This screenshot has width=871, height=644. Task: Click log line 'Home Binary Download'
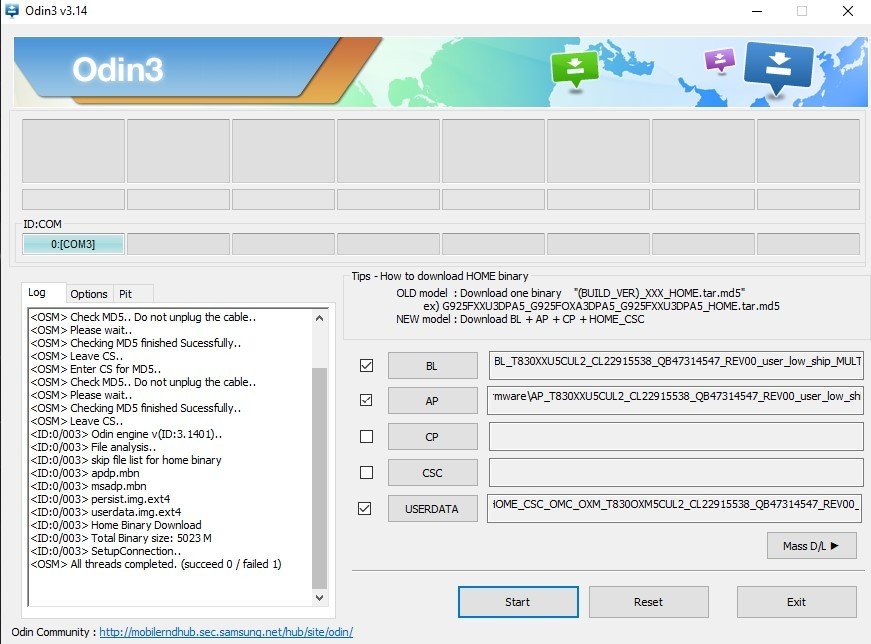[116, 525]
